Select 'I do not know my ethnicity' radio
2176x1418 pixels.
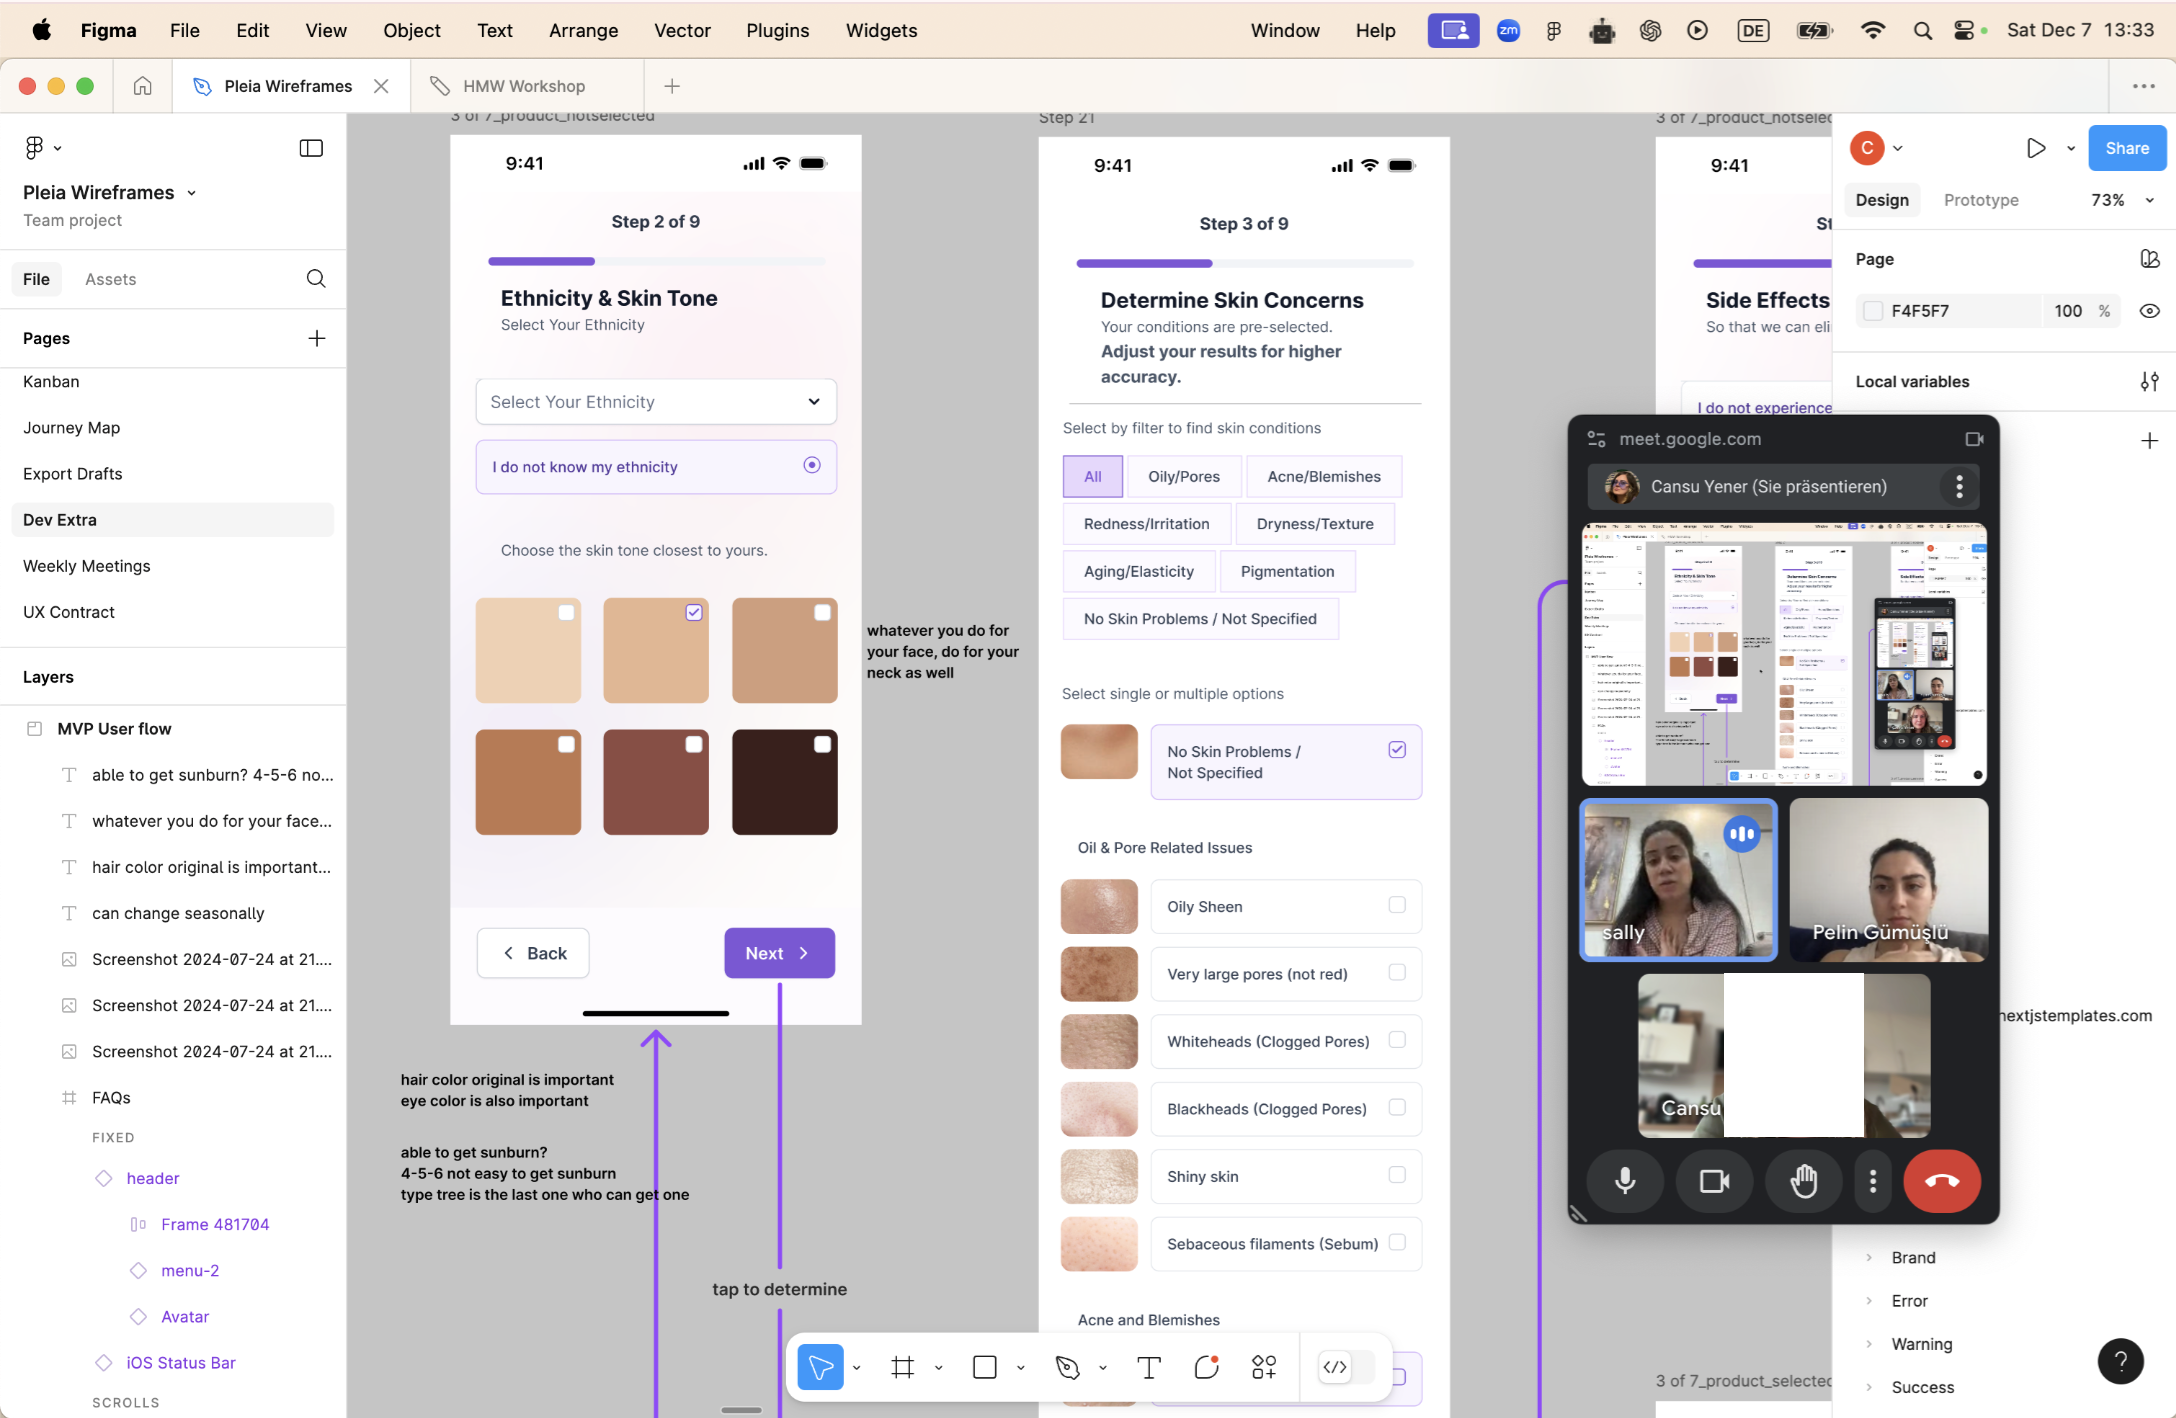click(812, 465)
